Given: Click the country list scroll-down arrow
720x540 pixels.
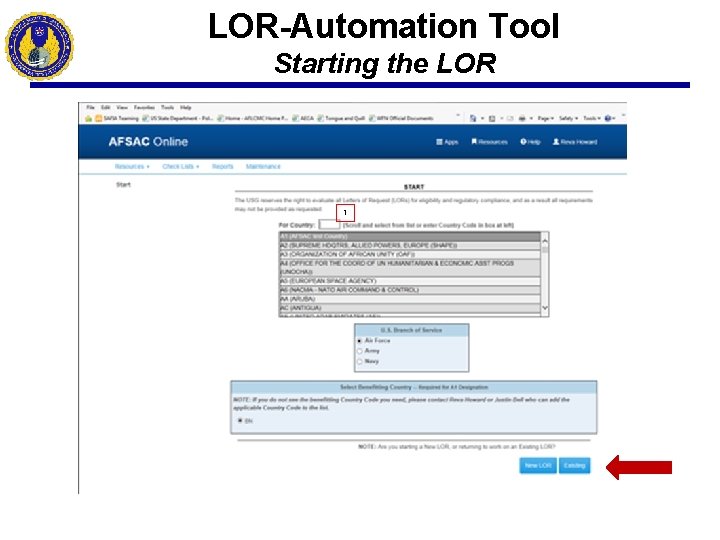Looking at the screenshot, I should [x=545, y=308].
